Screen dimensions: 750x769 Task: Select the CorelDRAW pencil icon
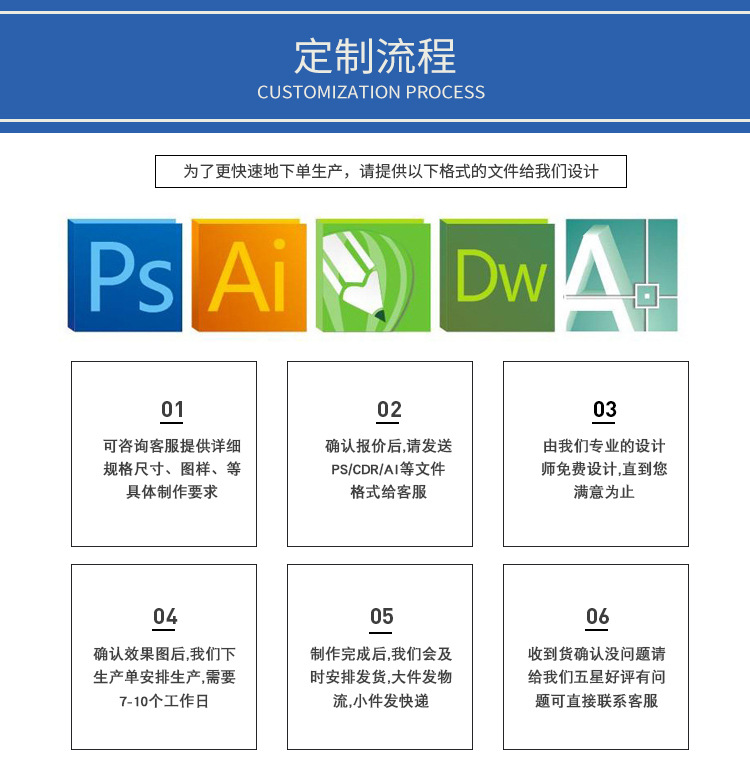(373, 276)
